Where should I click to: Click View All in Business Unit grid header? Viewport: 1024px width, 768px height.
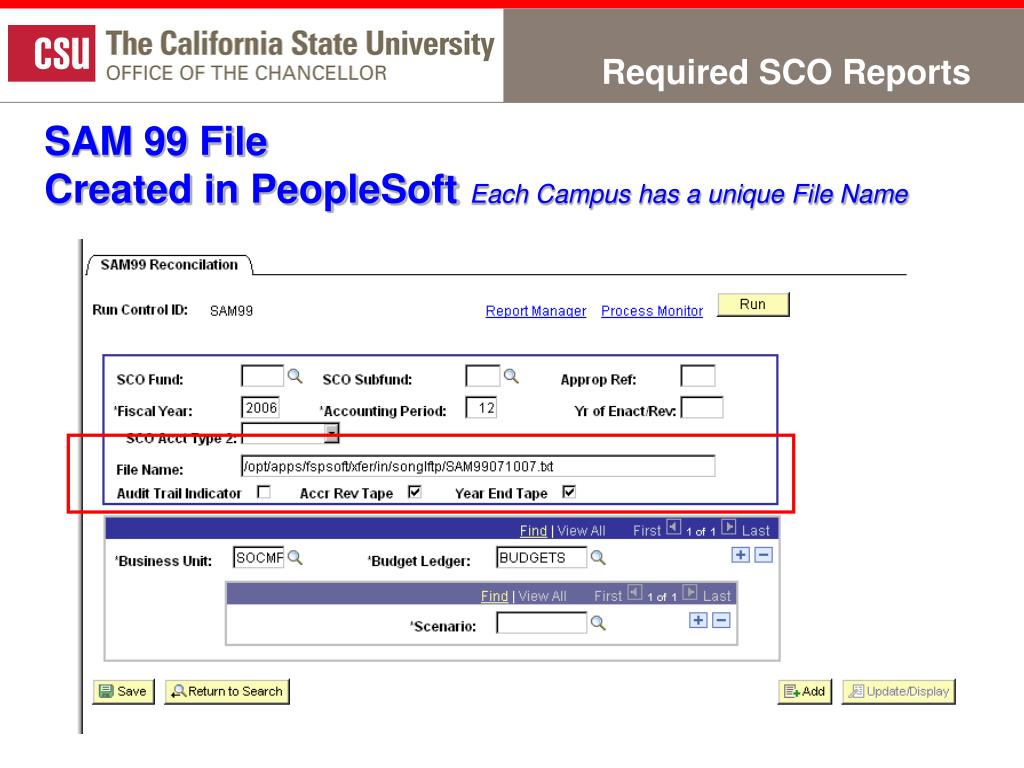(581, 530)
